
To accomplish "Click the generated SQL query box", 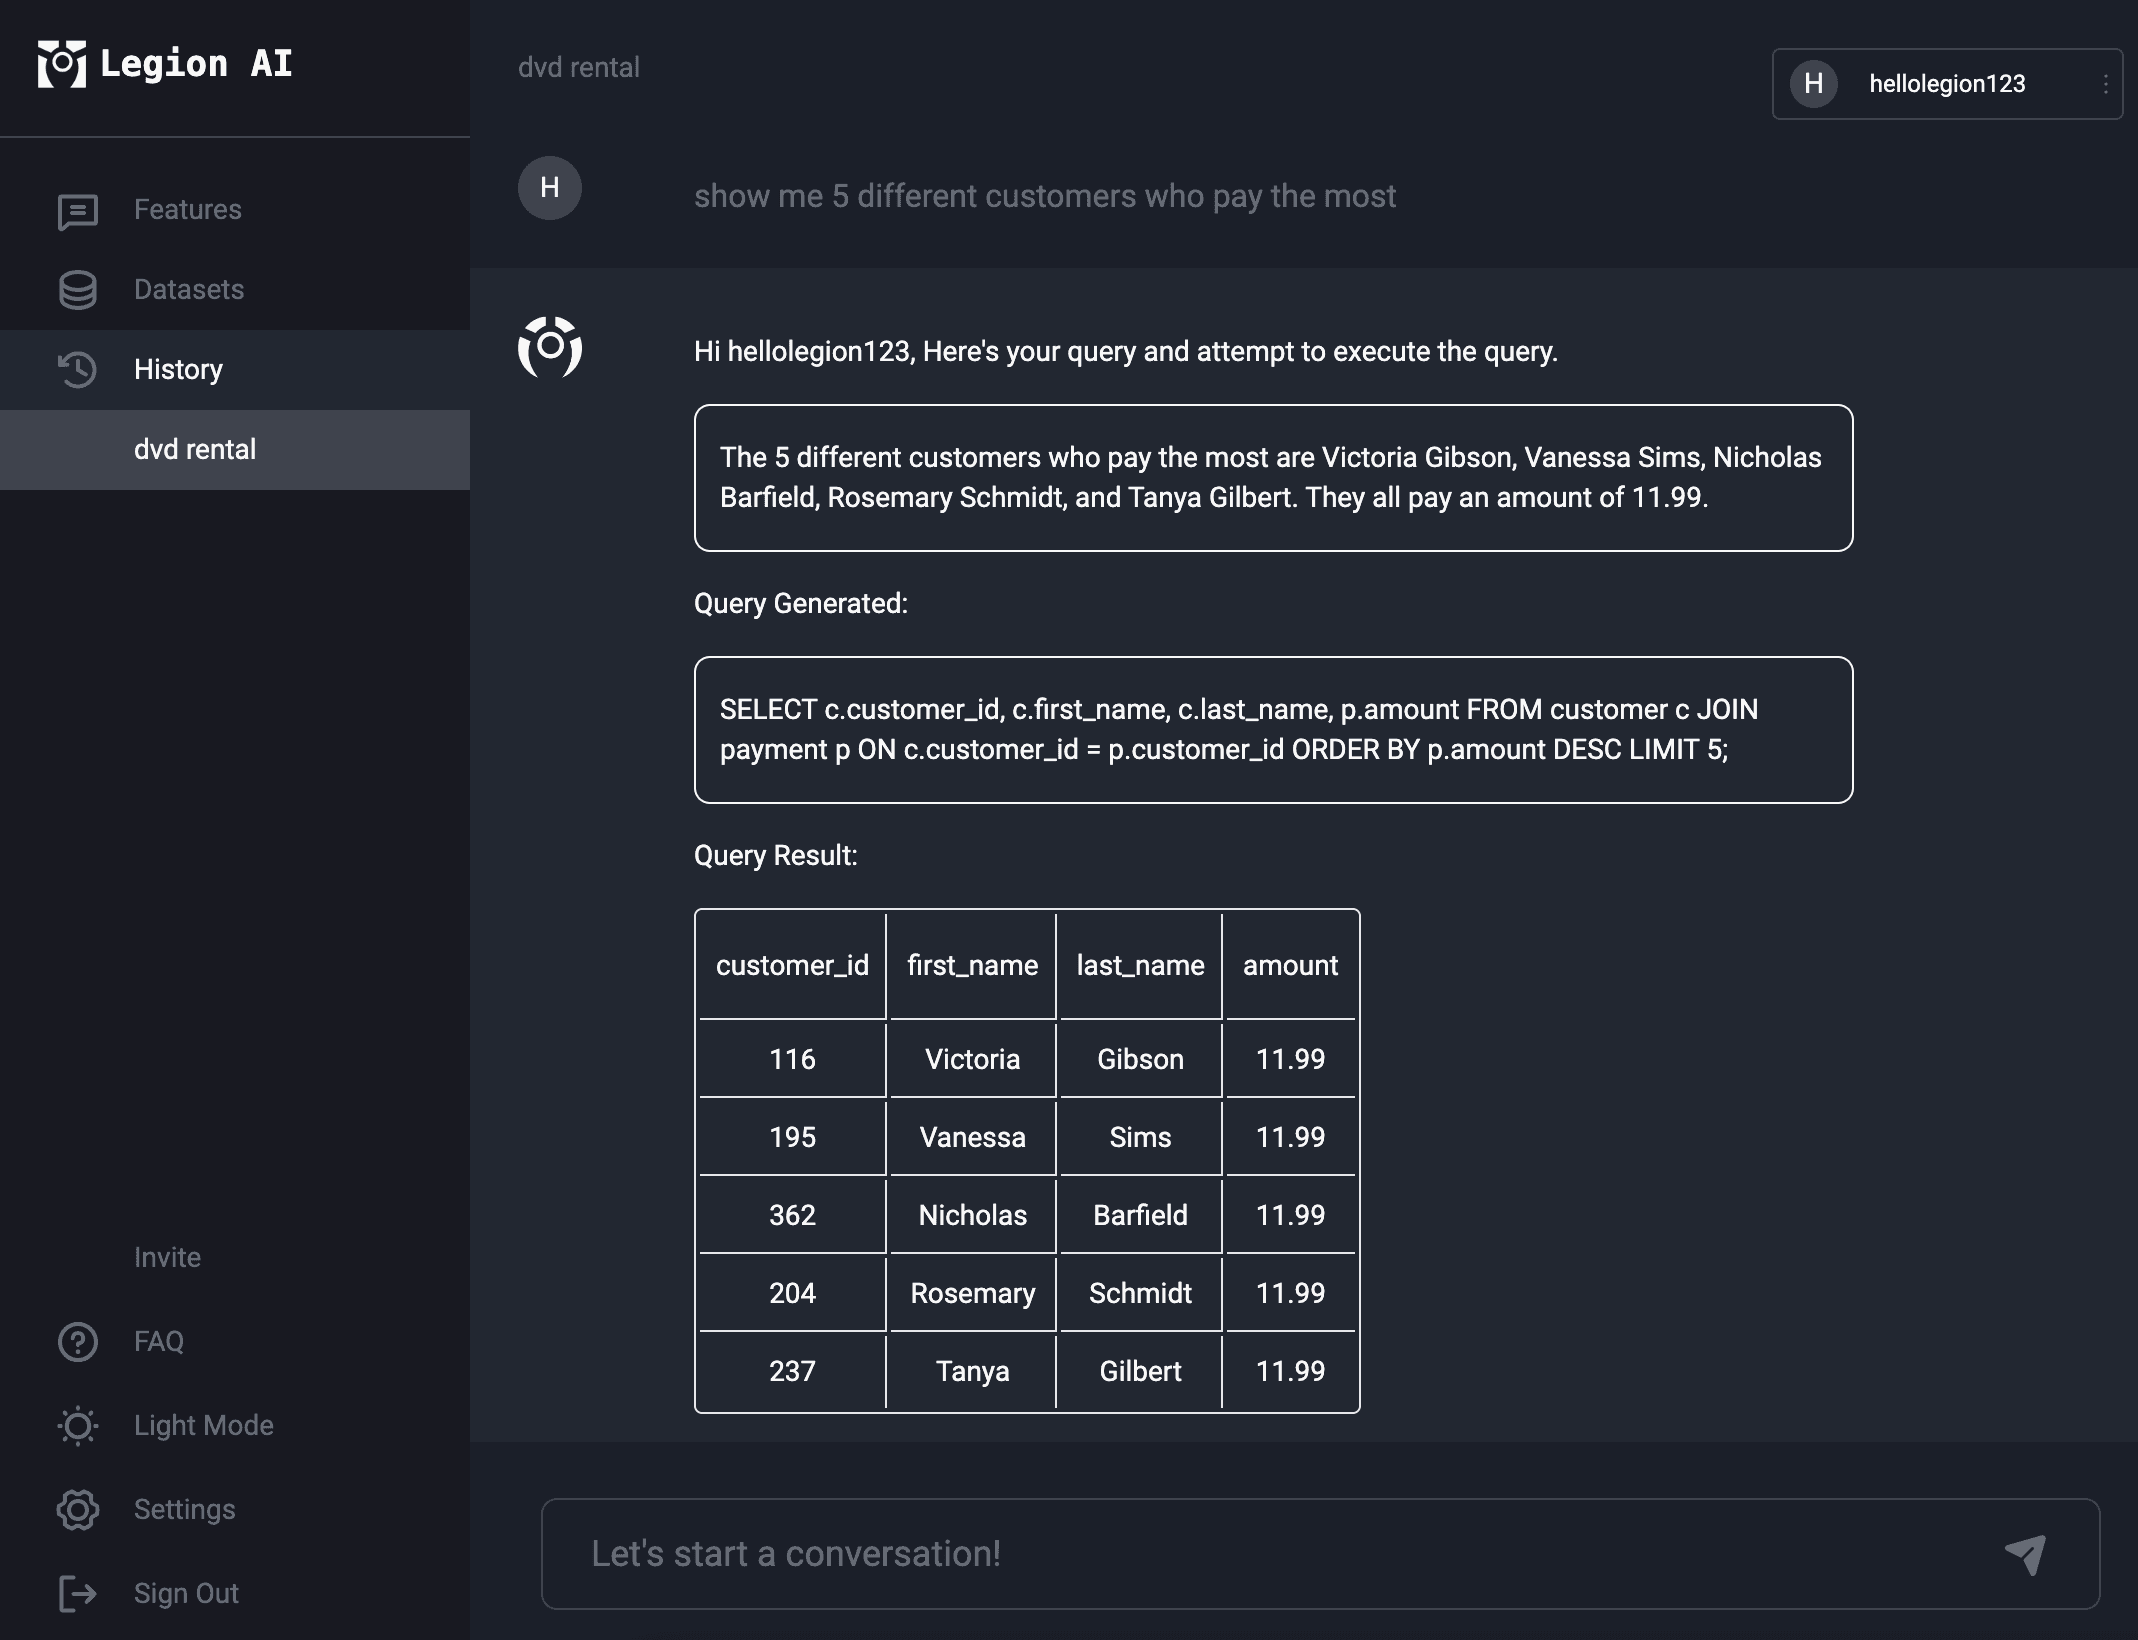I will coord(1273,730).
